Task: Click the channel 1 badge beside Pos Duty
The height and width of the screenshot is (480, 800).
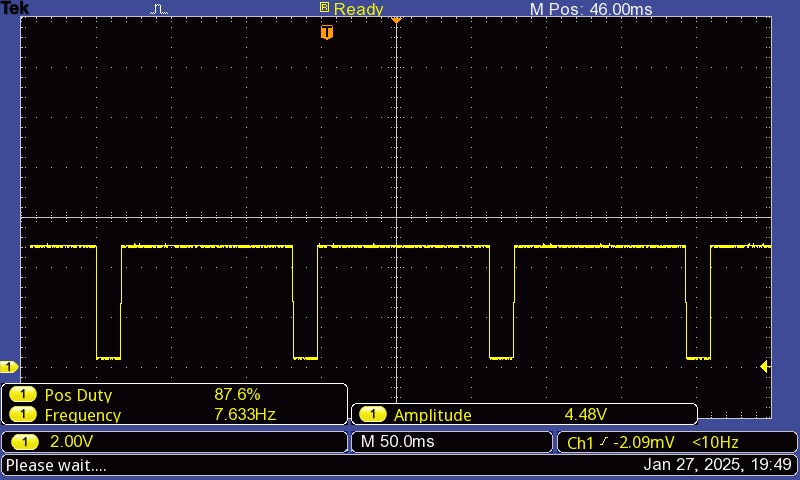Action: tap(22, 395)
